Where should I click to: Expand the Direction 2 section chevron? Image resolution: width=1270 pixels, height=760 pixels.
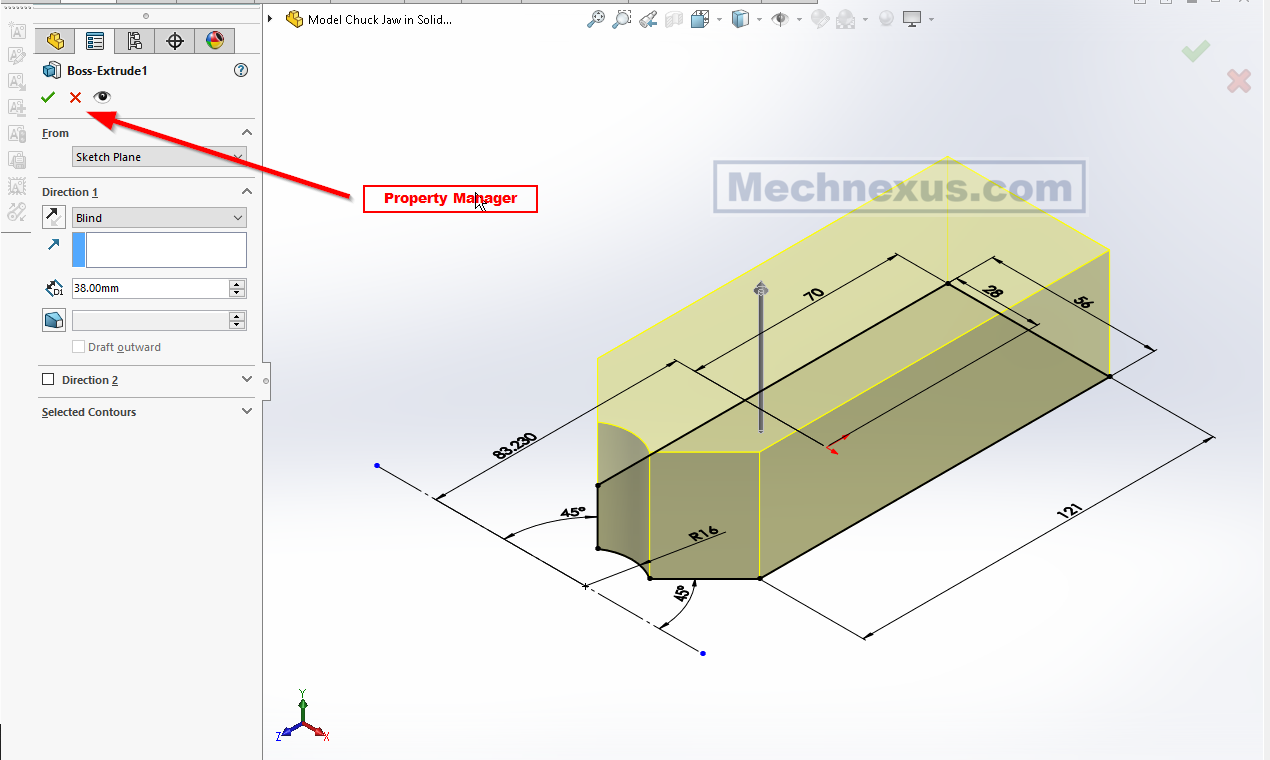pos(247,380)
